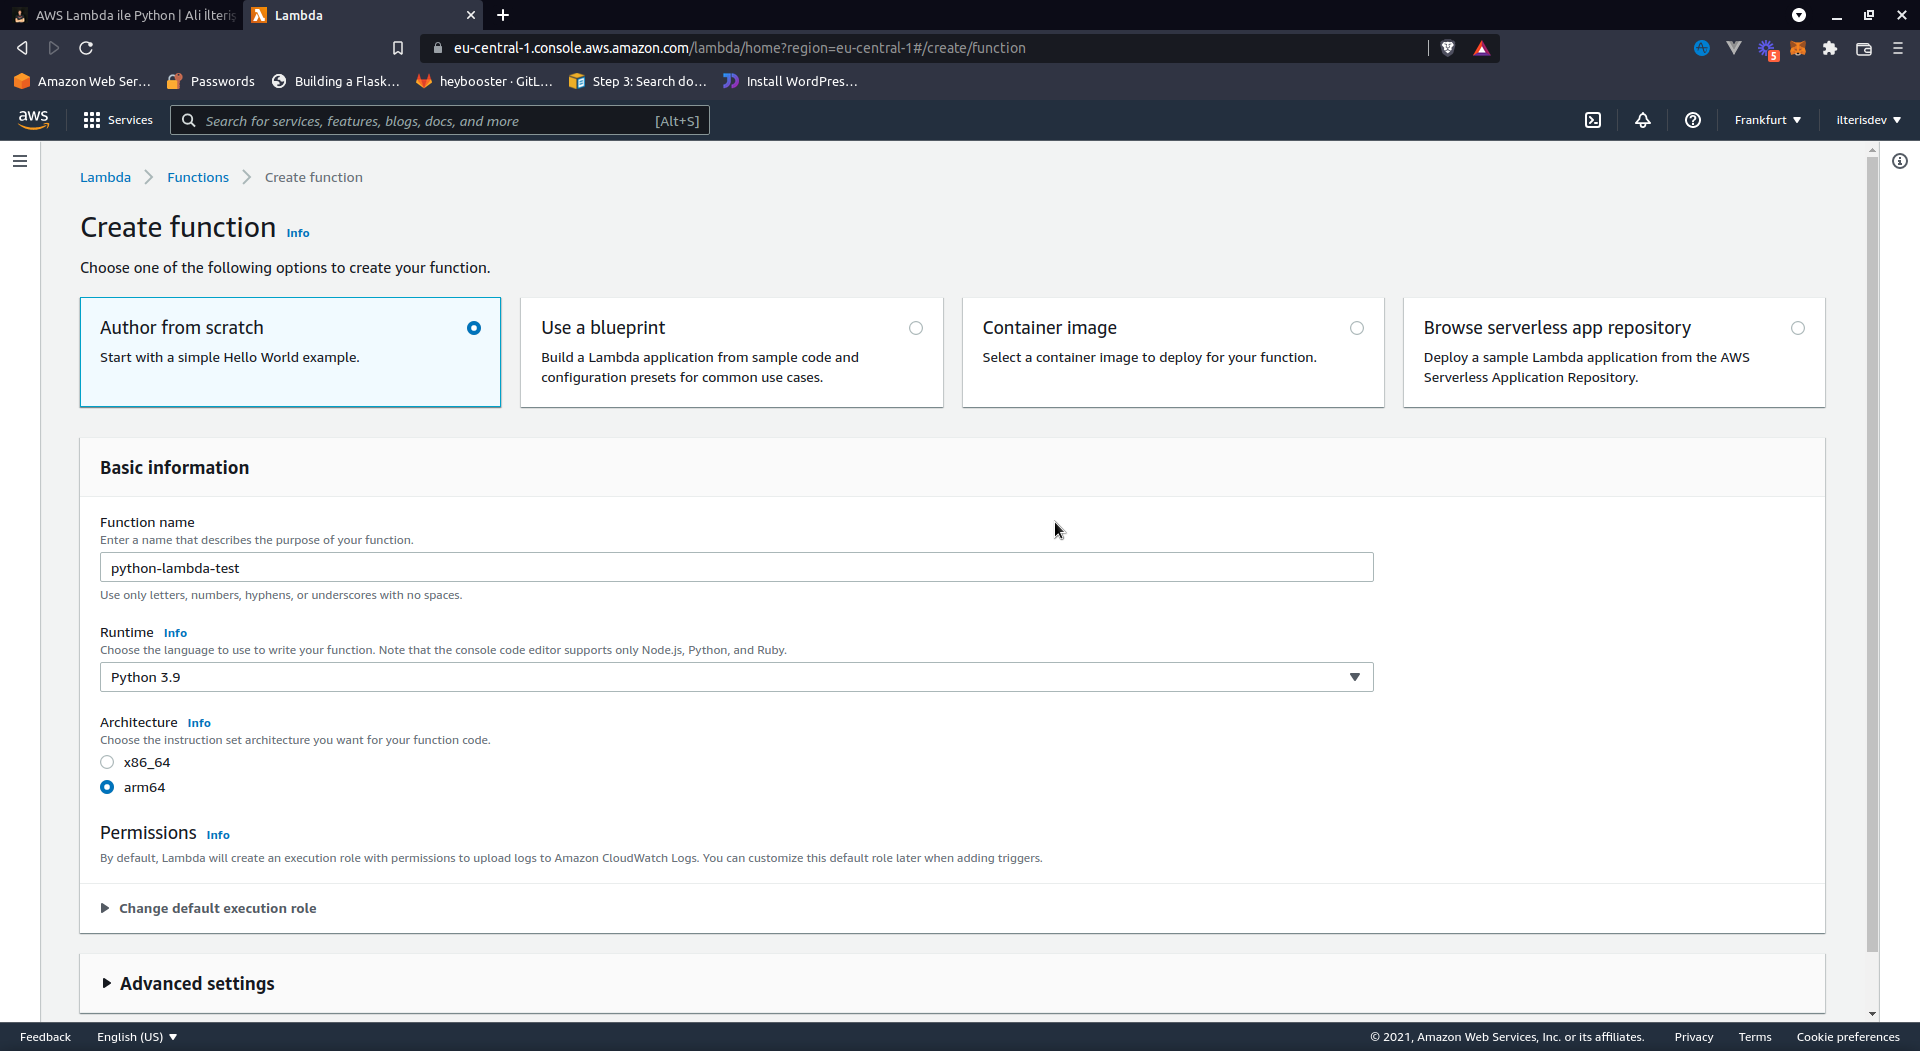Click the AWS support help icon

click(1693, 120)
